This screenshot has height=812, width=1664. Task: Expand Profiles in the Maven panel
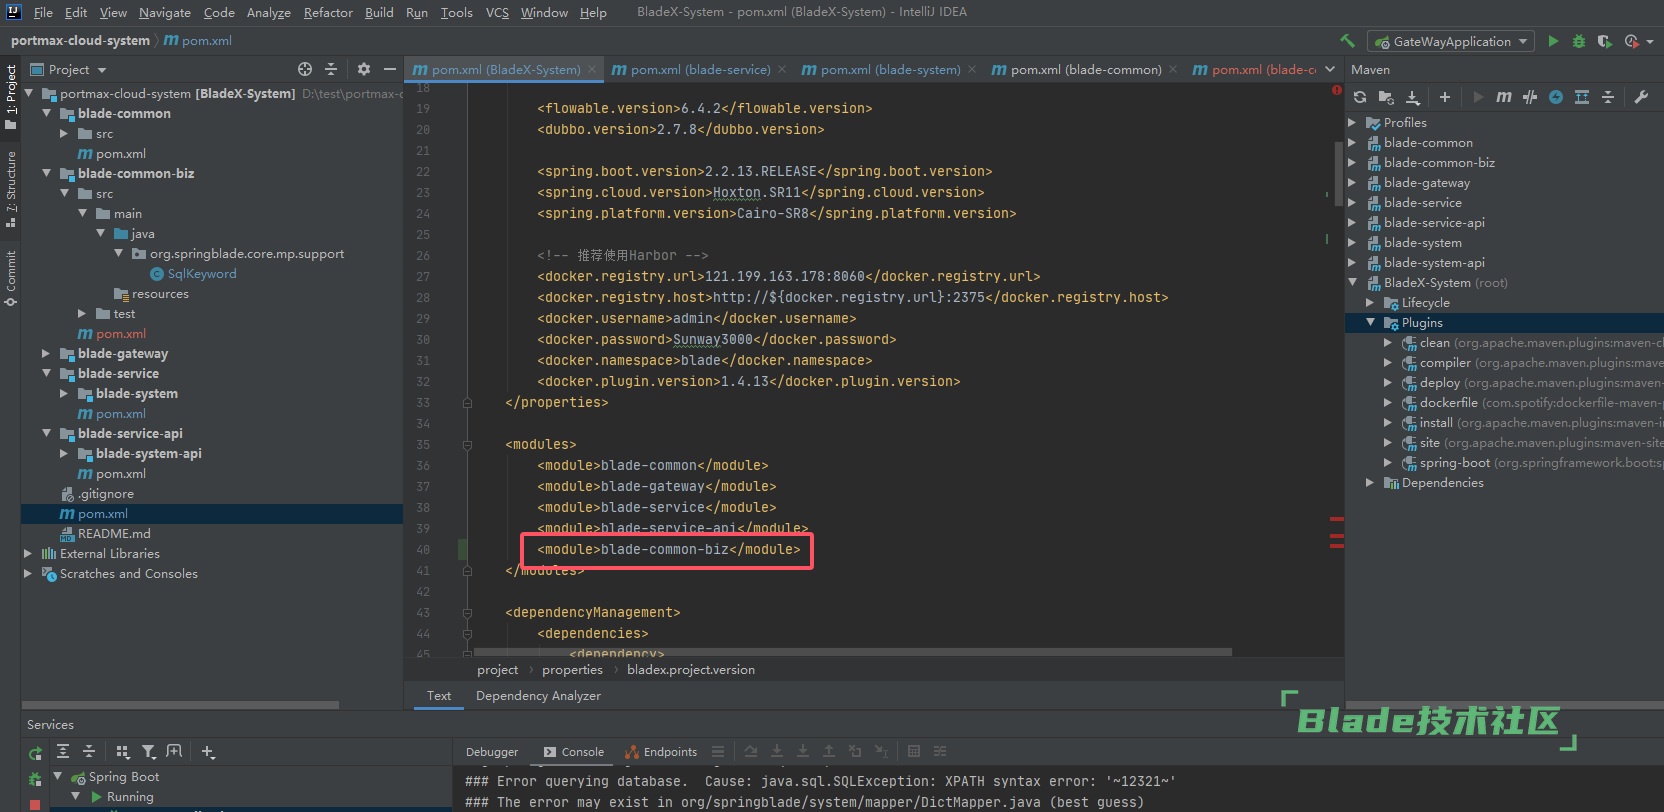tap(1352, 122)
